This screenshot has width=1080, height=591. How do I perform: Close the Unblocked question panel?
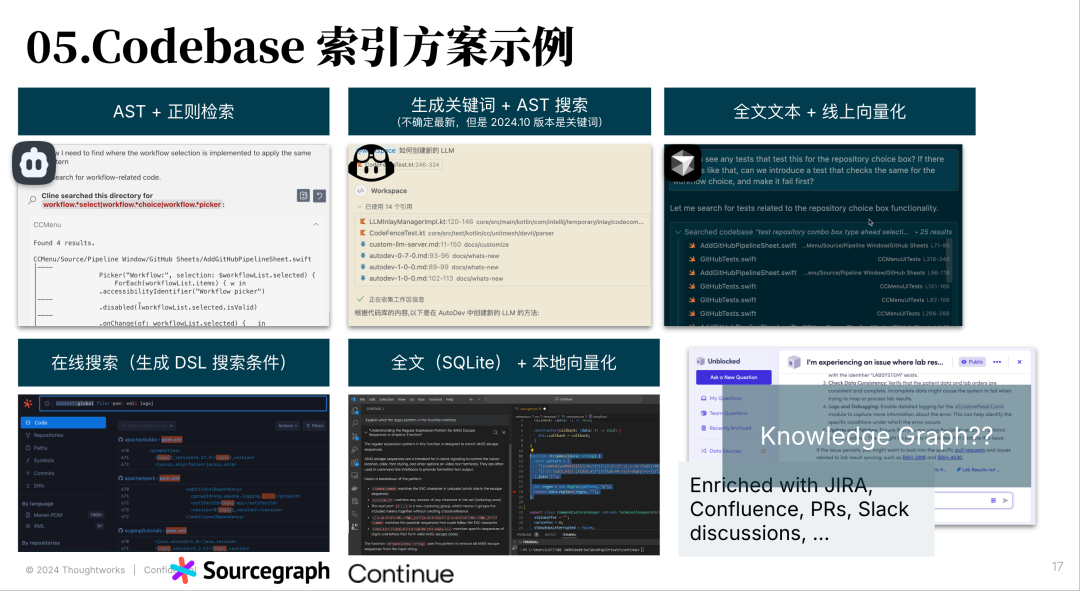(1019, 362)
